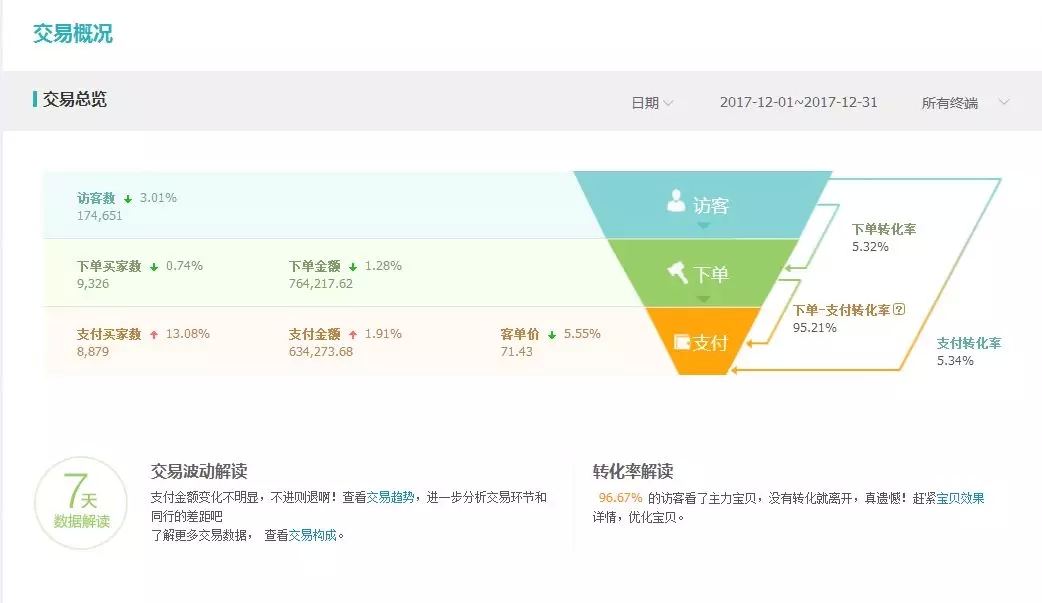Open the date range 2017-12-01~2017-12-31 picker
Viewport: 1042px width, 603px height.
point(799,101)
